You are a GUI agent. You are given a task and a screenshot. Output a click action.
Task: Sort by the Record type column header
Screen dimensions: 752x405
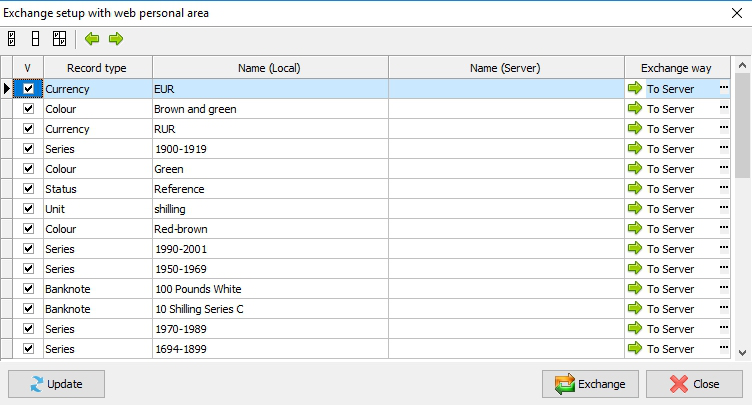97,68
